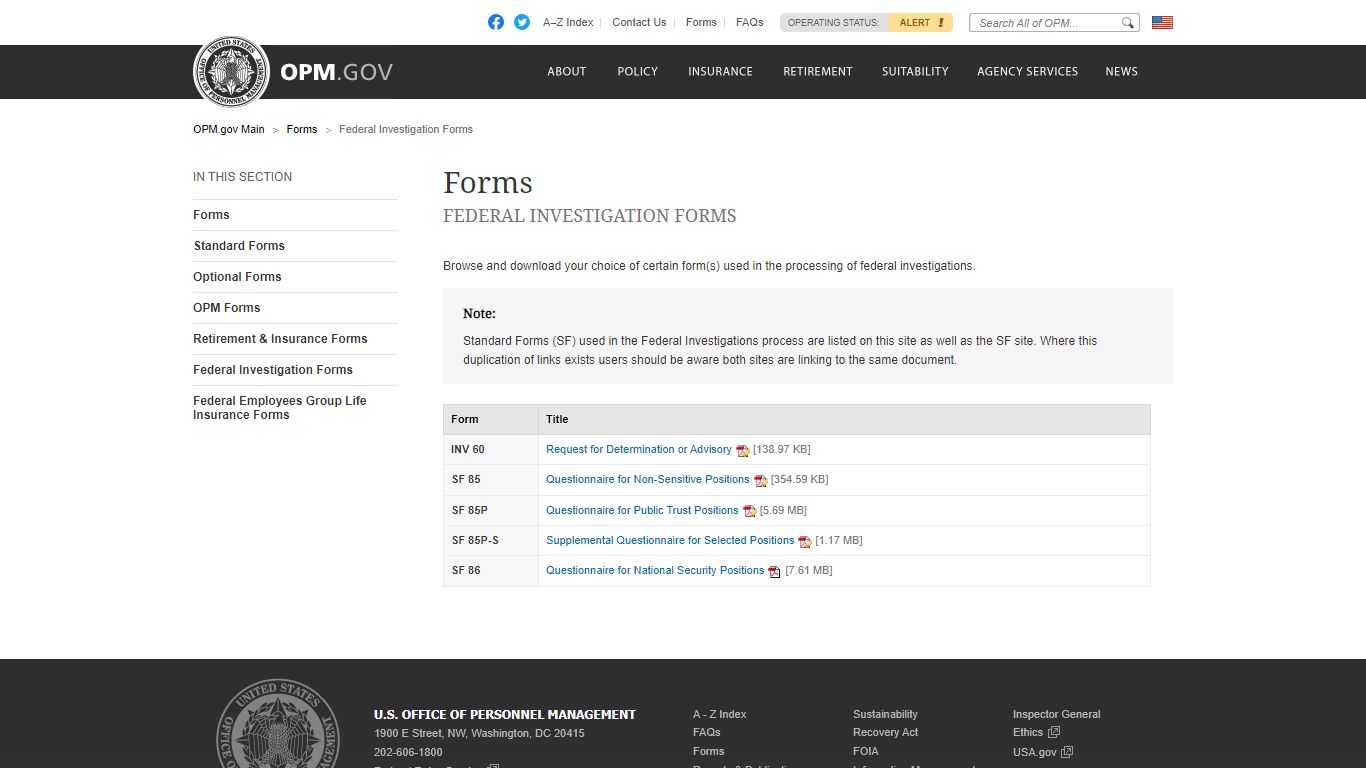Click FAQs link in the top bar

point(749,22)
